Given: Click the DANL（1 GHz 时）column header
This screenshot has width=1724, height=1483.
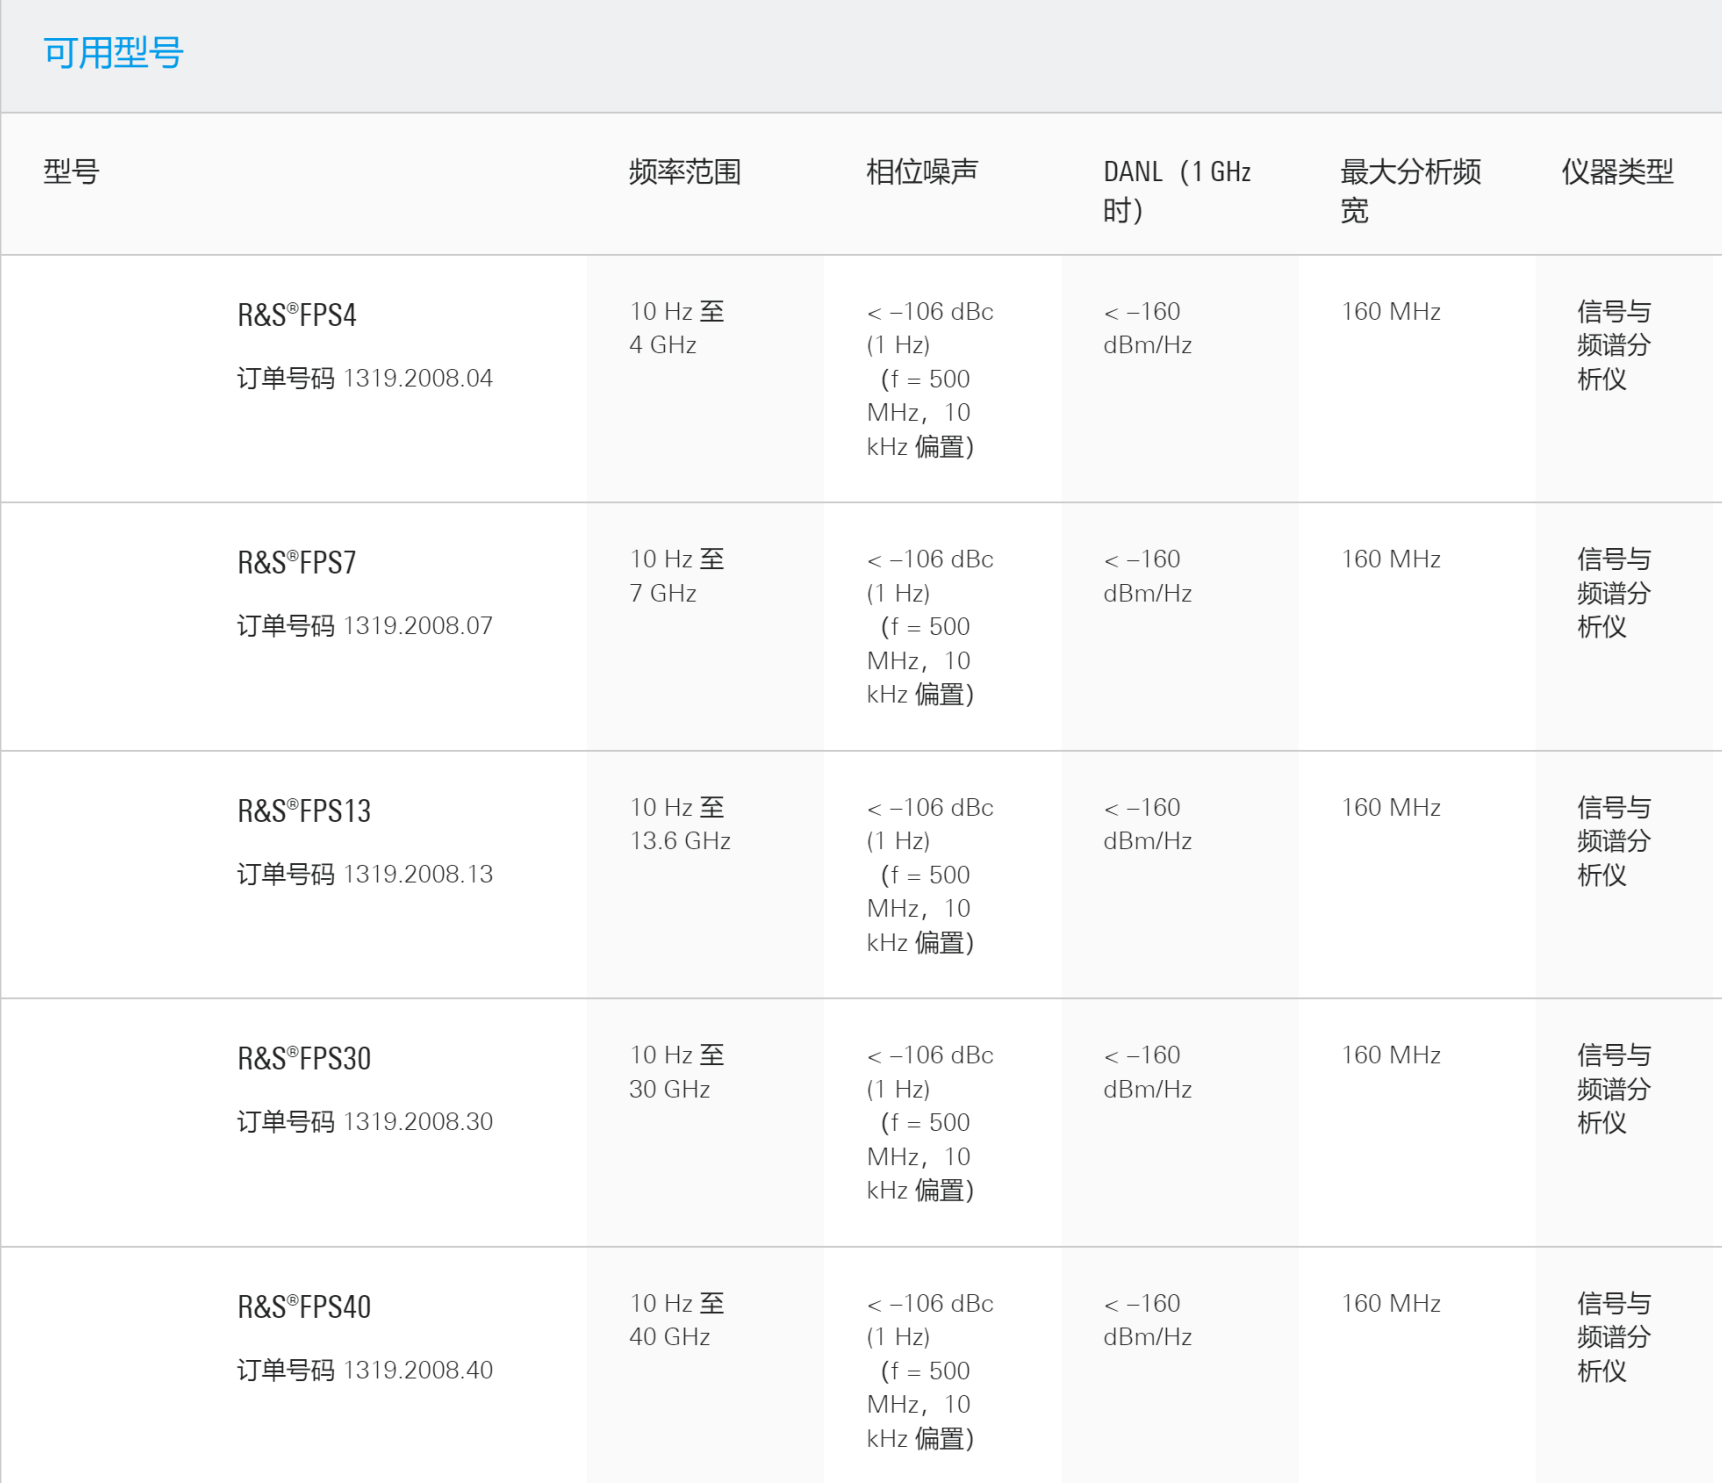Looking at the screenshot, I should [x=1177, y=191].
